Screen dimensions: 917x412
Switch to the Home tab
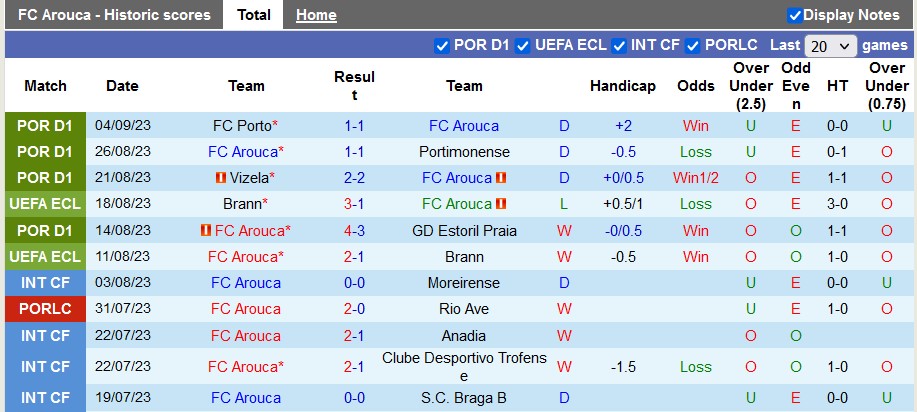click(x=316, y=15)
